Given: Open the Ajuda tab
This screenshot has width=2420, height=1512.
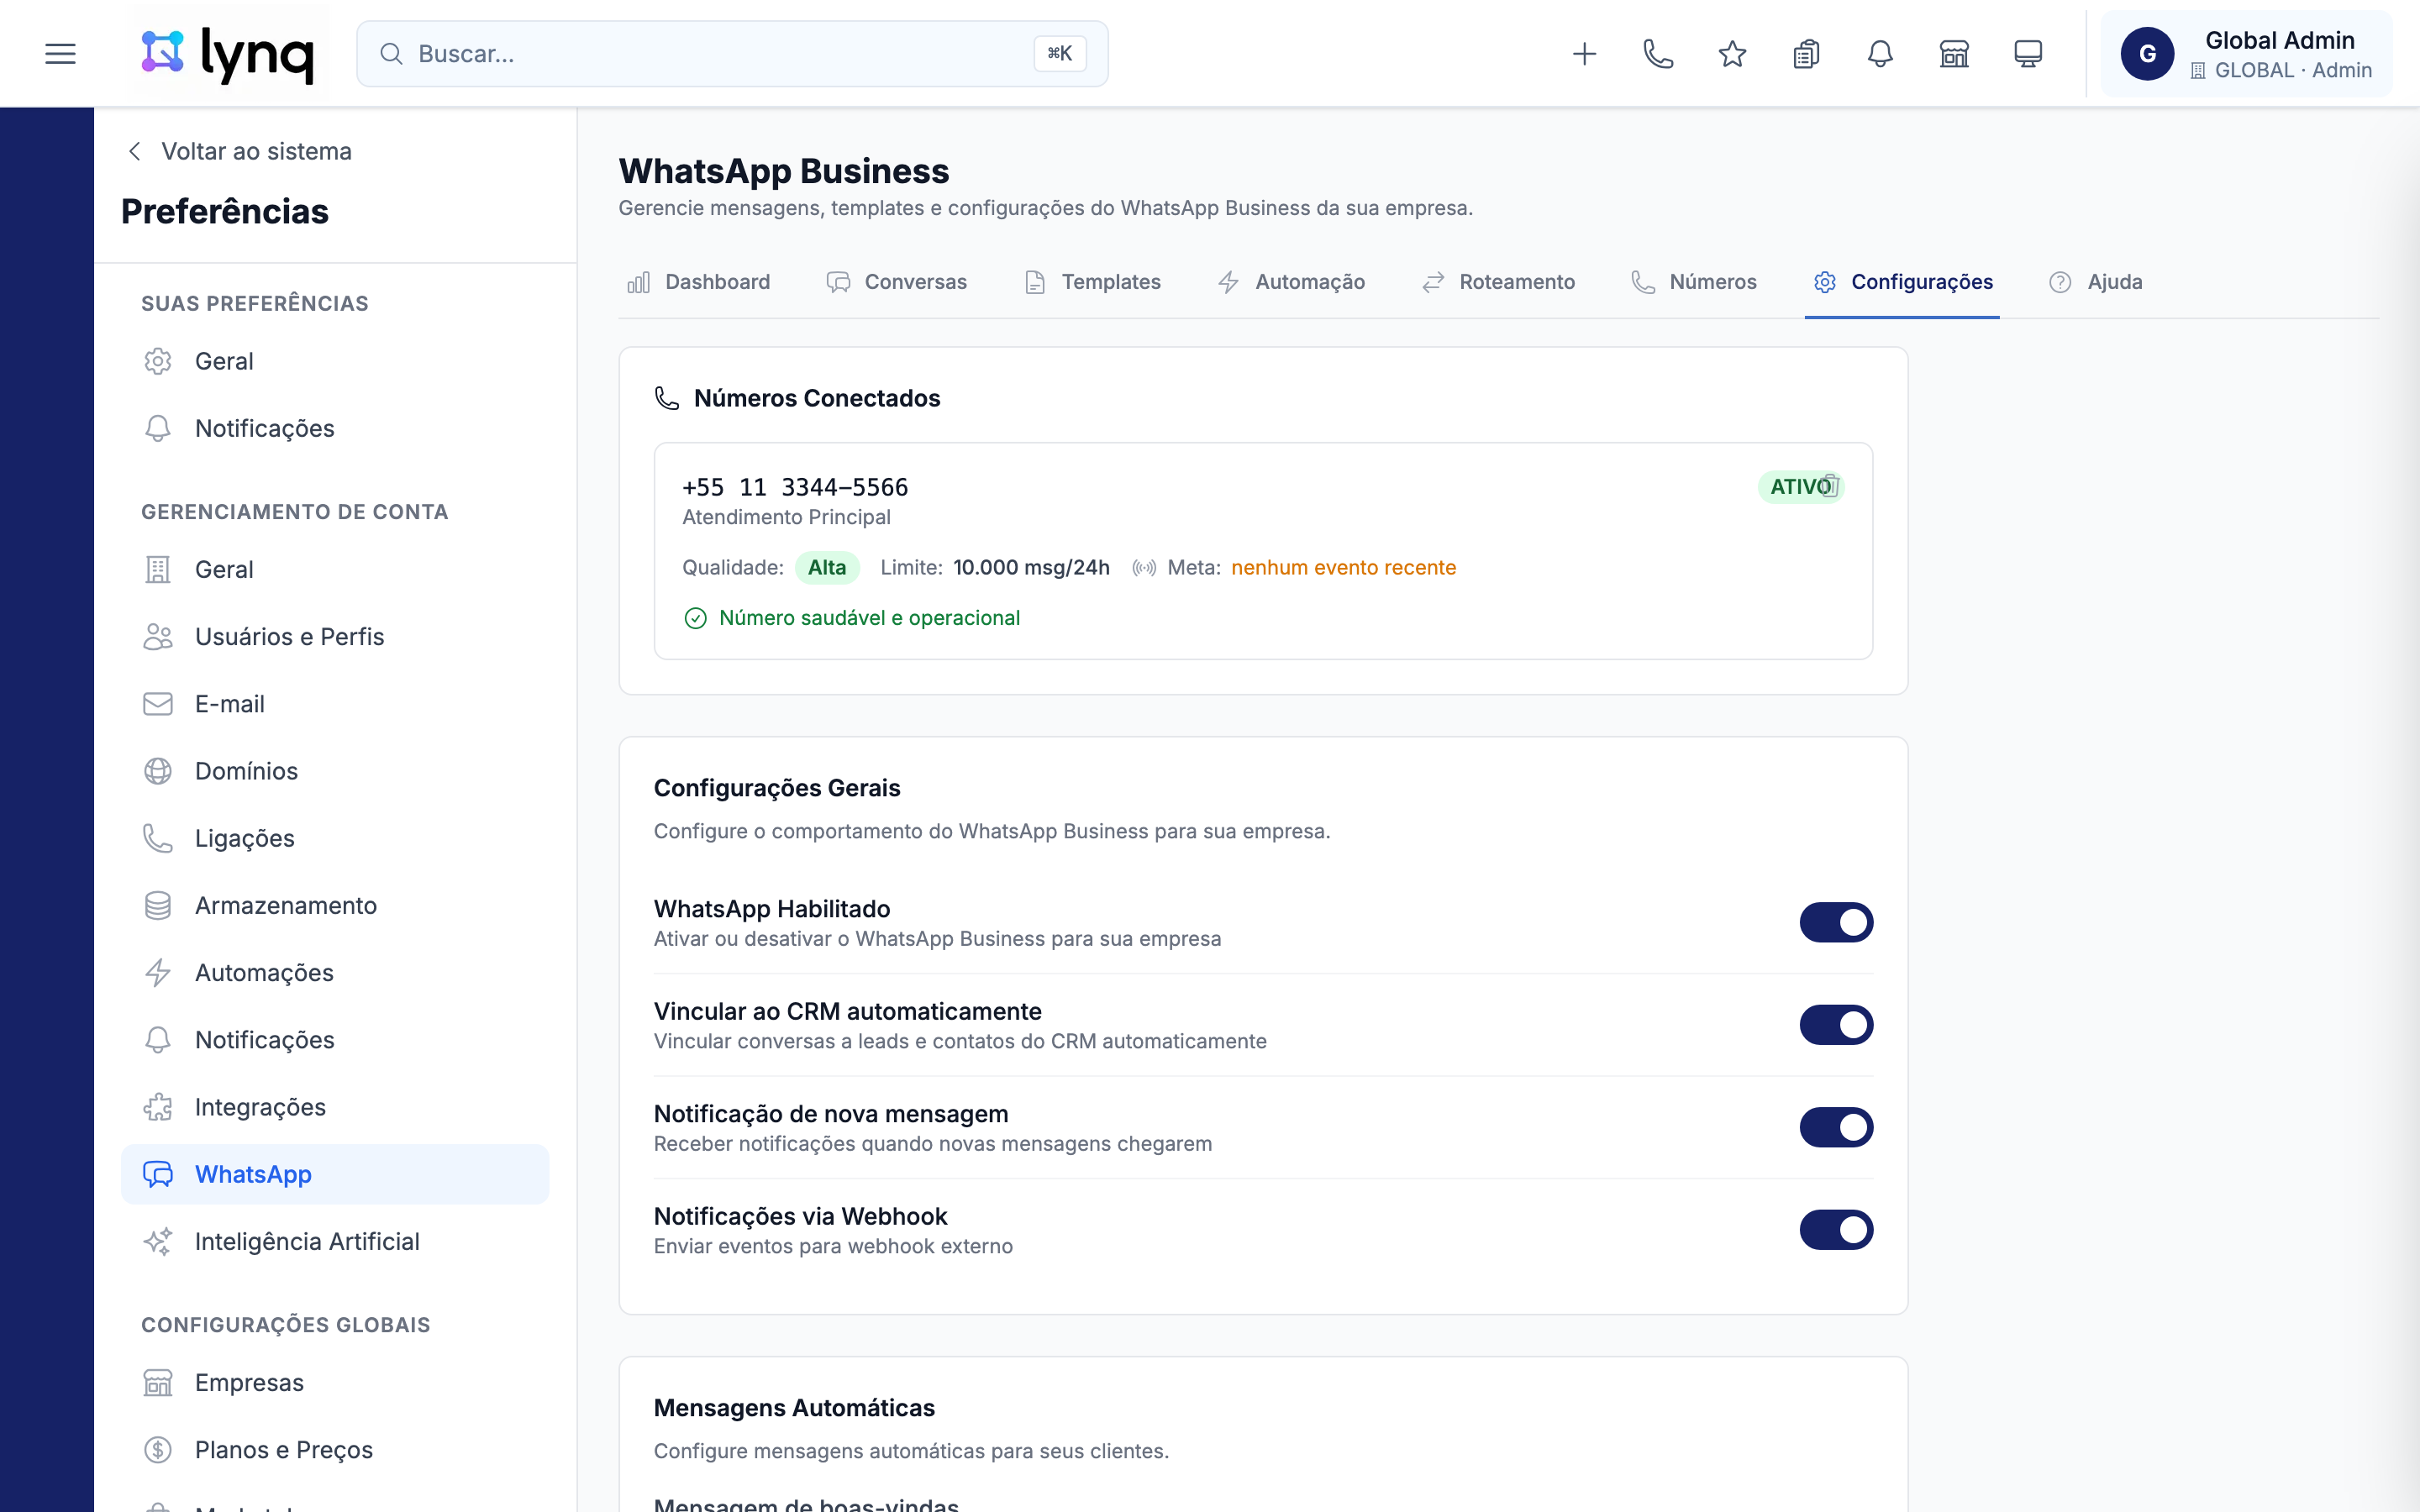Looking at the screenshot, I should click(x=2096, y=282).
